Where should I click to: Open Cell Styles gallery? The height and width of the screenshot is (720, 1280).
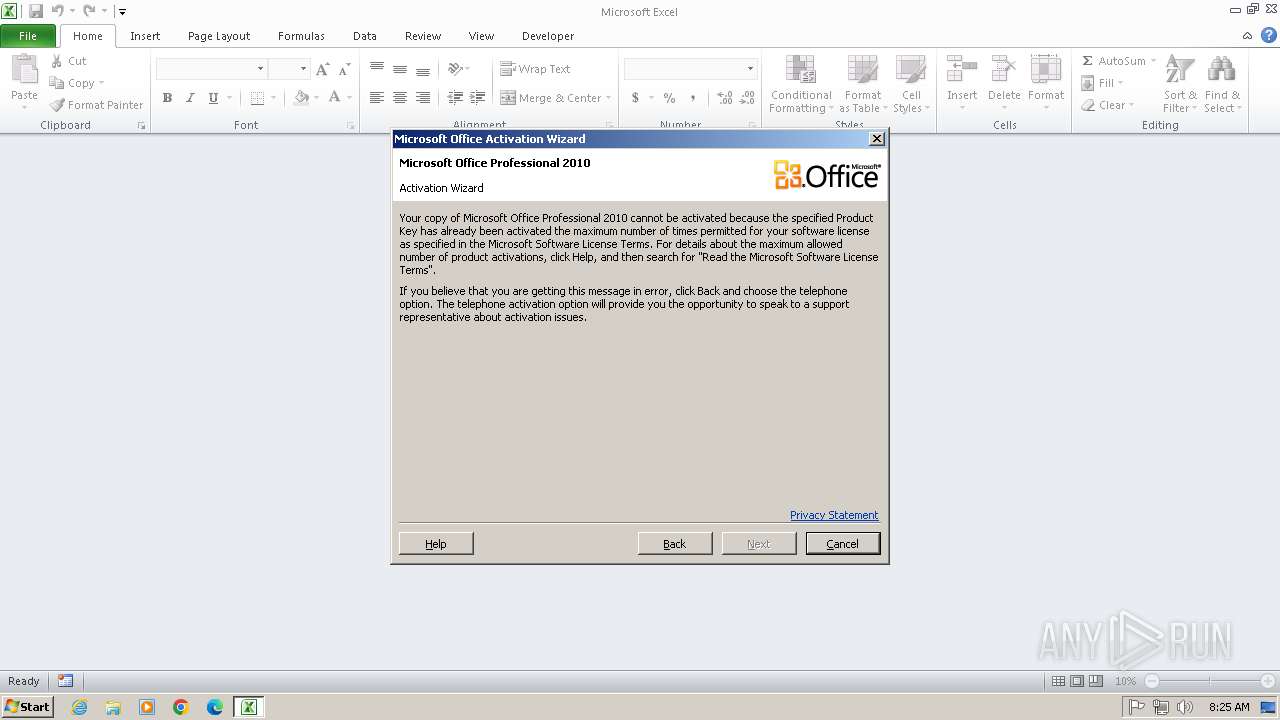point(910,84)
